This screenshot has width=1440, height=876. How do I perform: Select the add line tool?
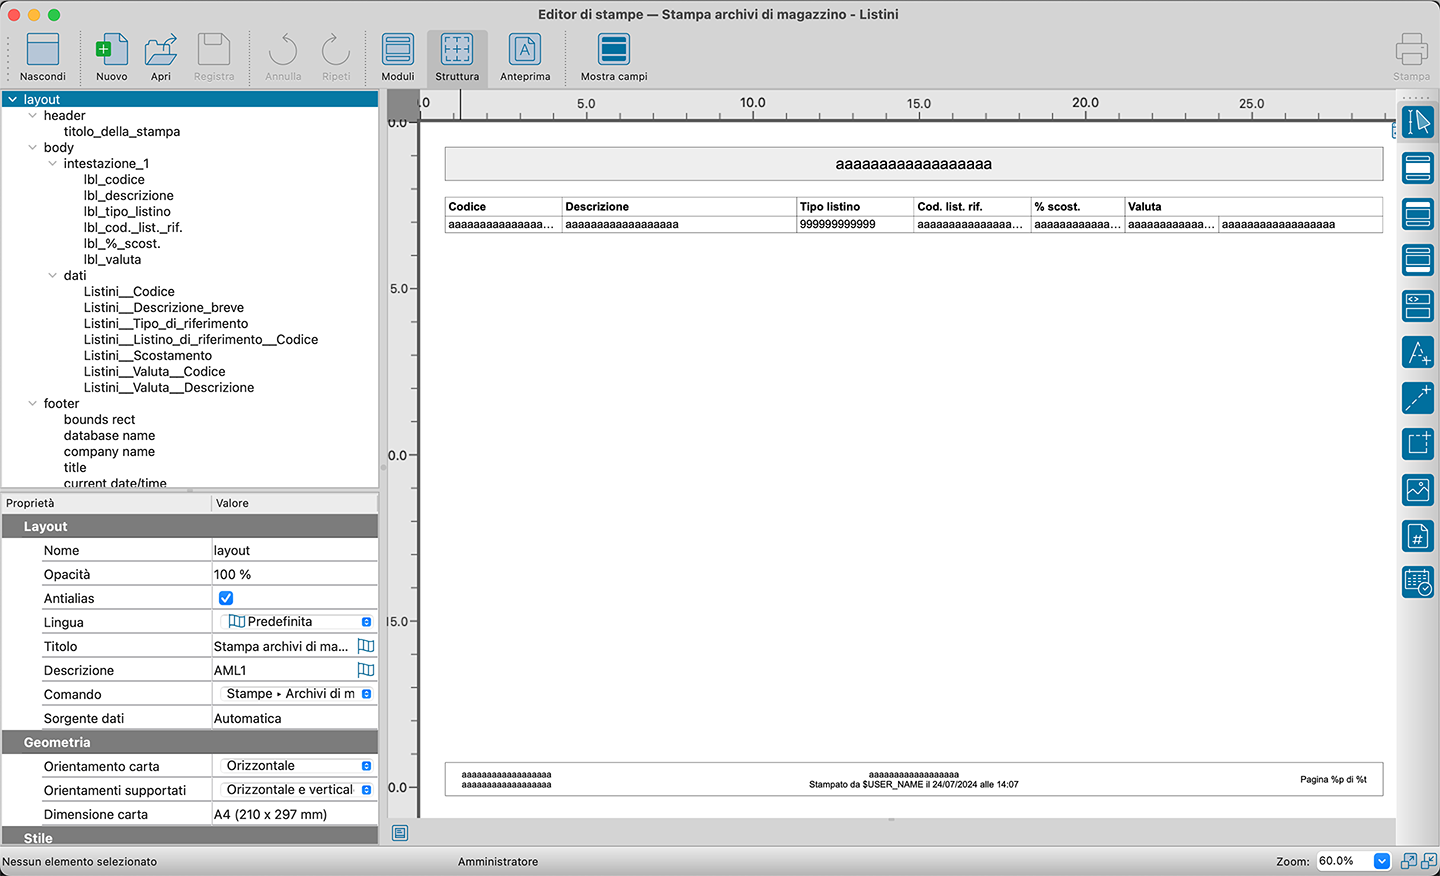pos(1418,398)
